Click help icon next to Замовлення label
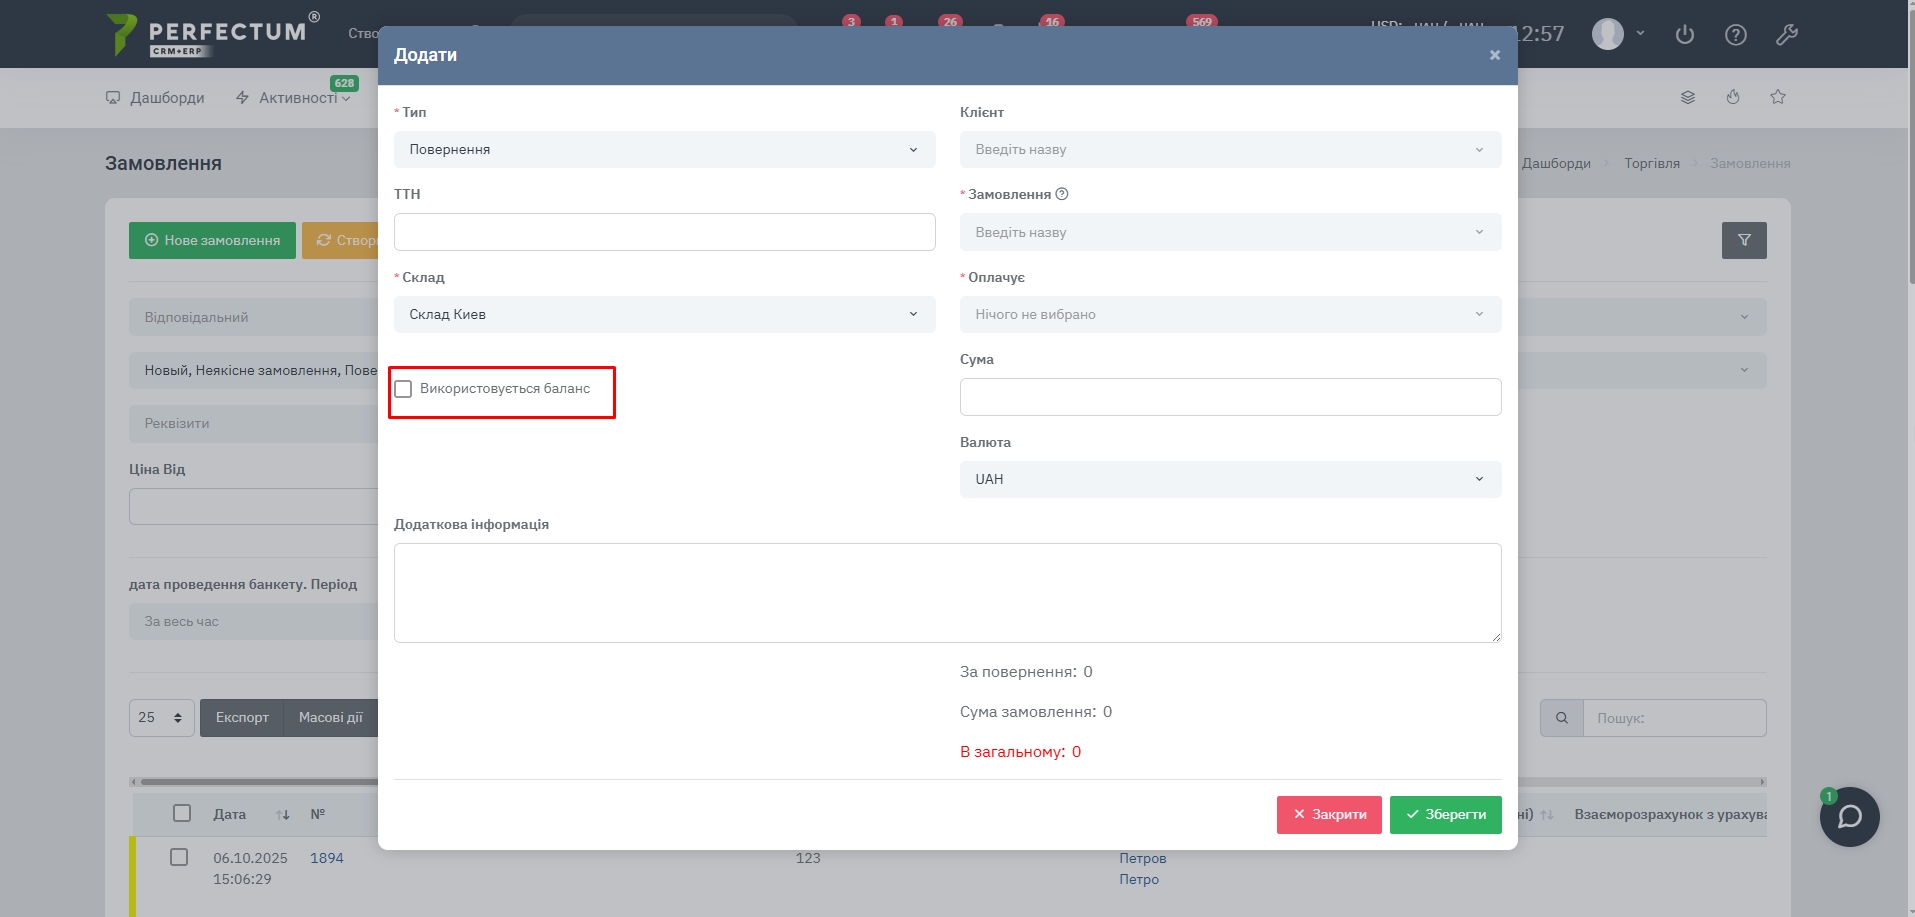Image resolution: width=1915 pixels, height=917 pixels. point(1062,194)
